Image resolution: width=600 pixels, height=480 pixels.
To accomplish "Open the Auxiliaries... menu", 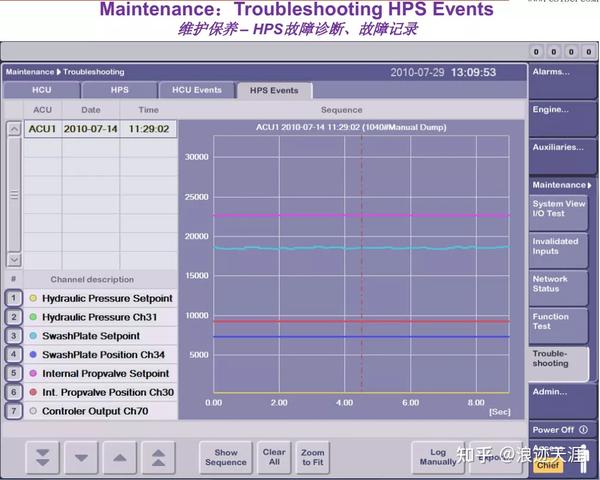I will [x=561, y=157].
